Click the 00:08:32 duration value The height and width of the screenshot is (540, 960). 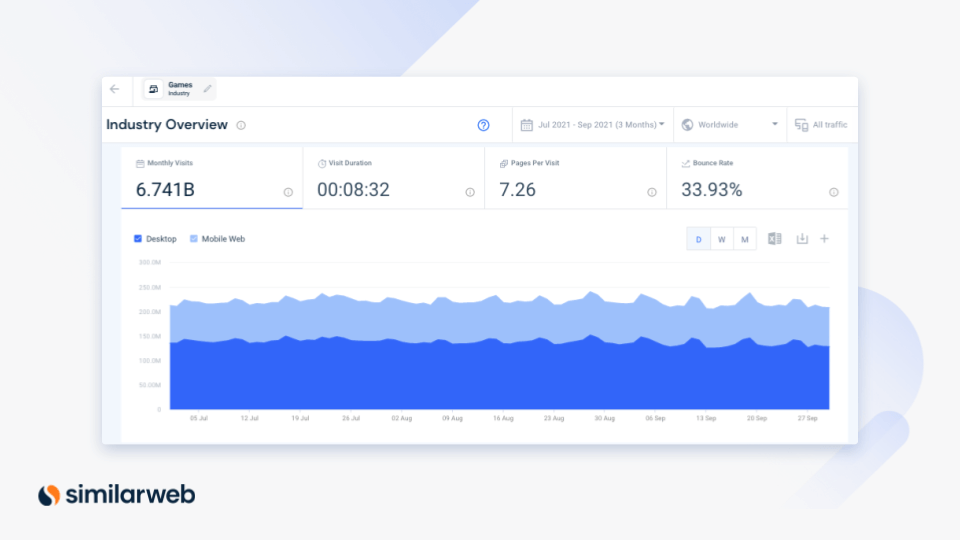[x=353, y=190]
